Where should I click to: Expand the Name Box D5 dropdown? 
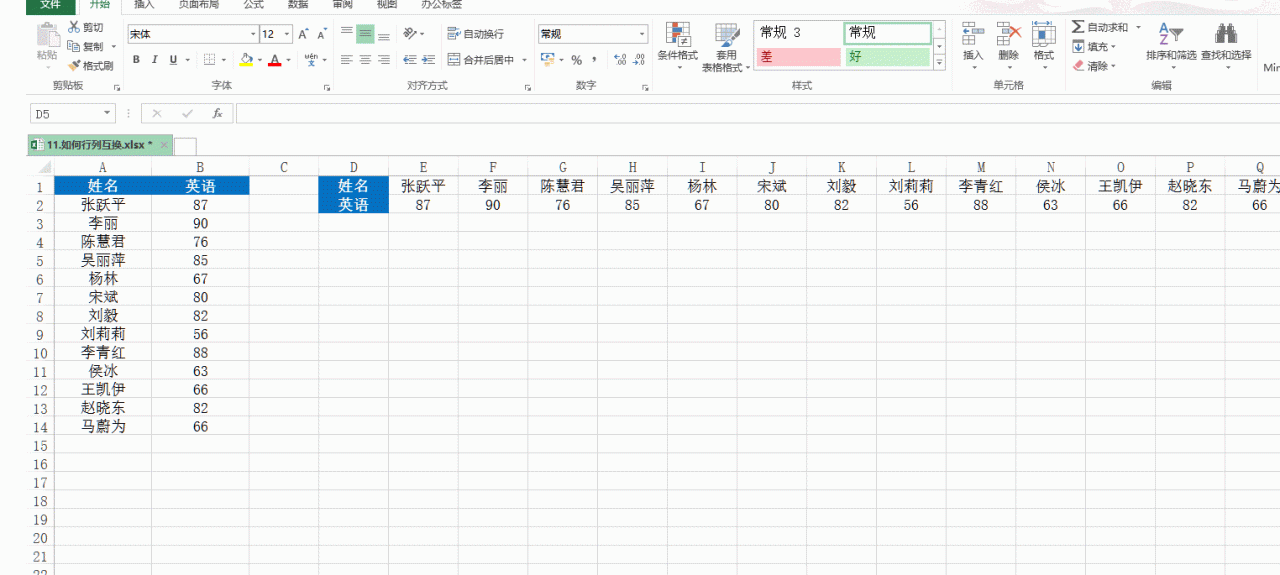(107, 114)
